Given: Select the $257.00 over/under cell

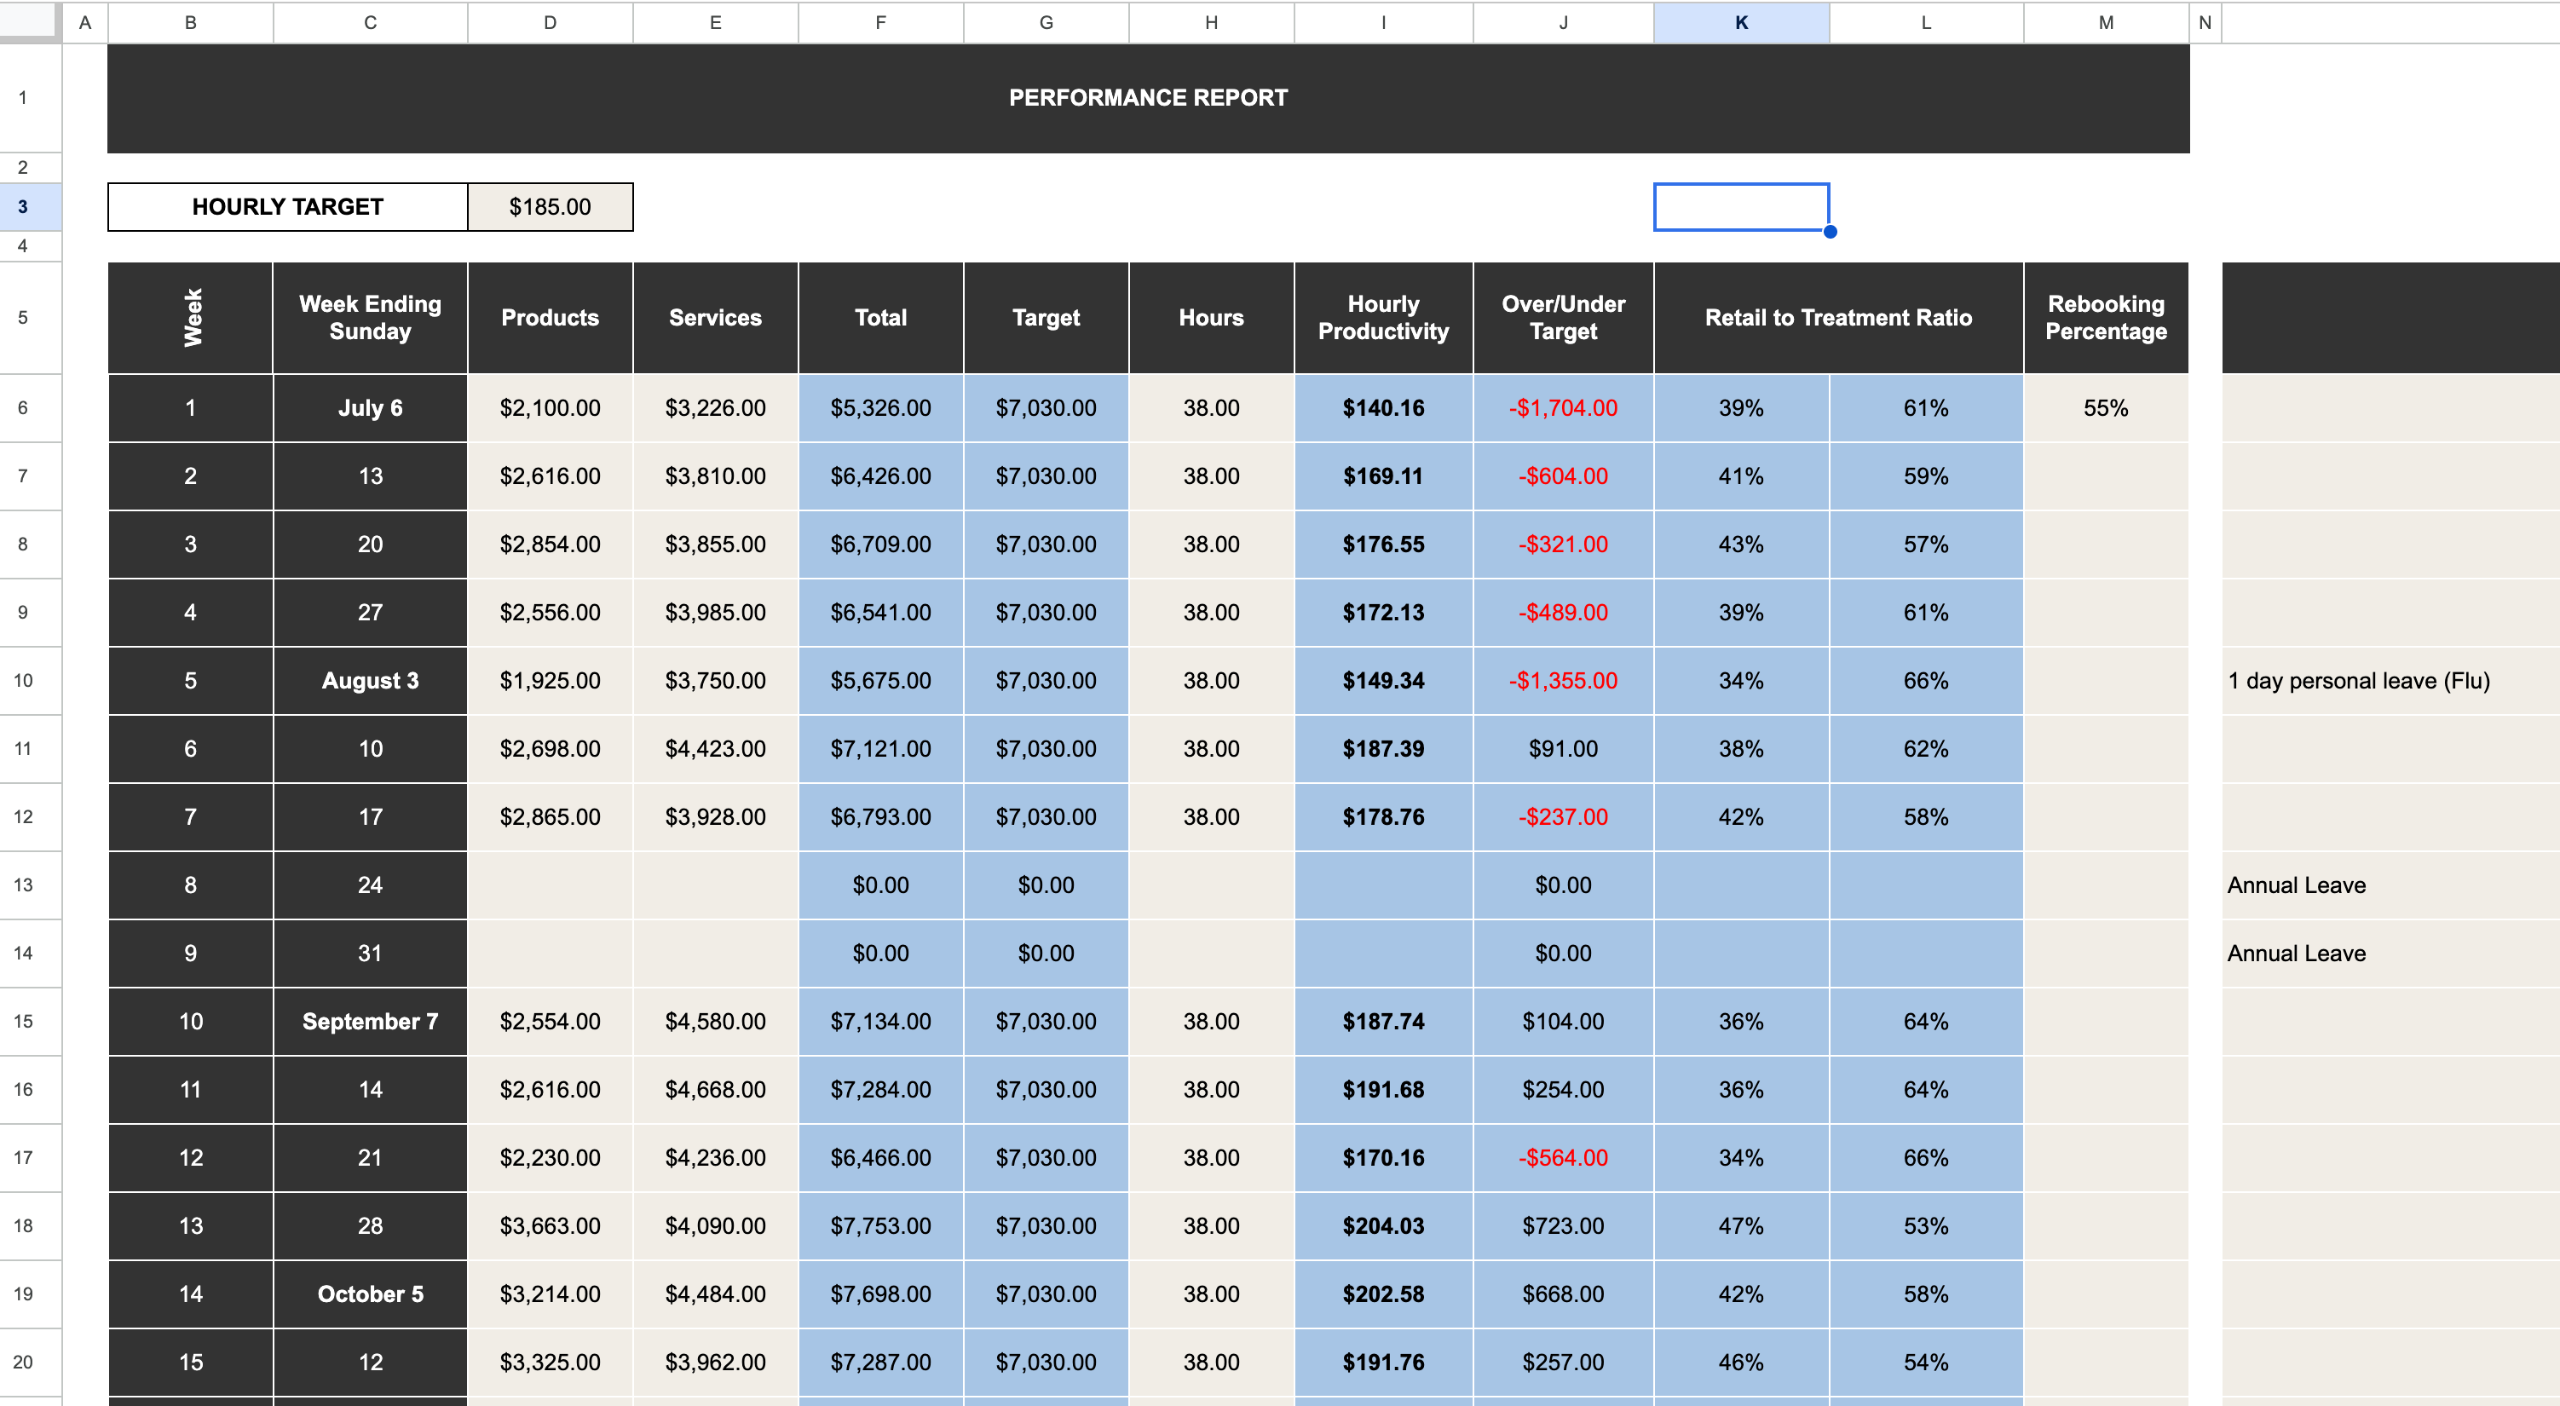Looking at the screenshot, I should (1563, 1361).
